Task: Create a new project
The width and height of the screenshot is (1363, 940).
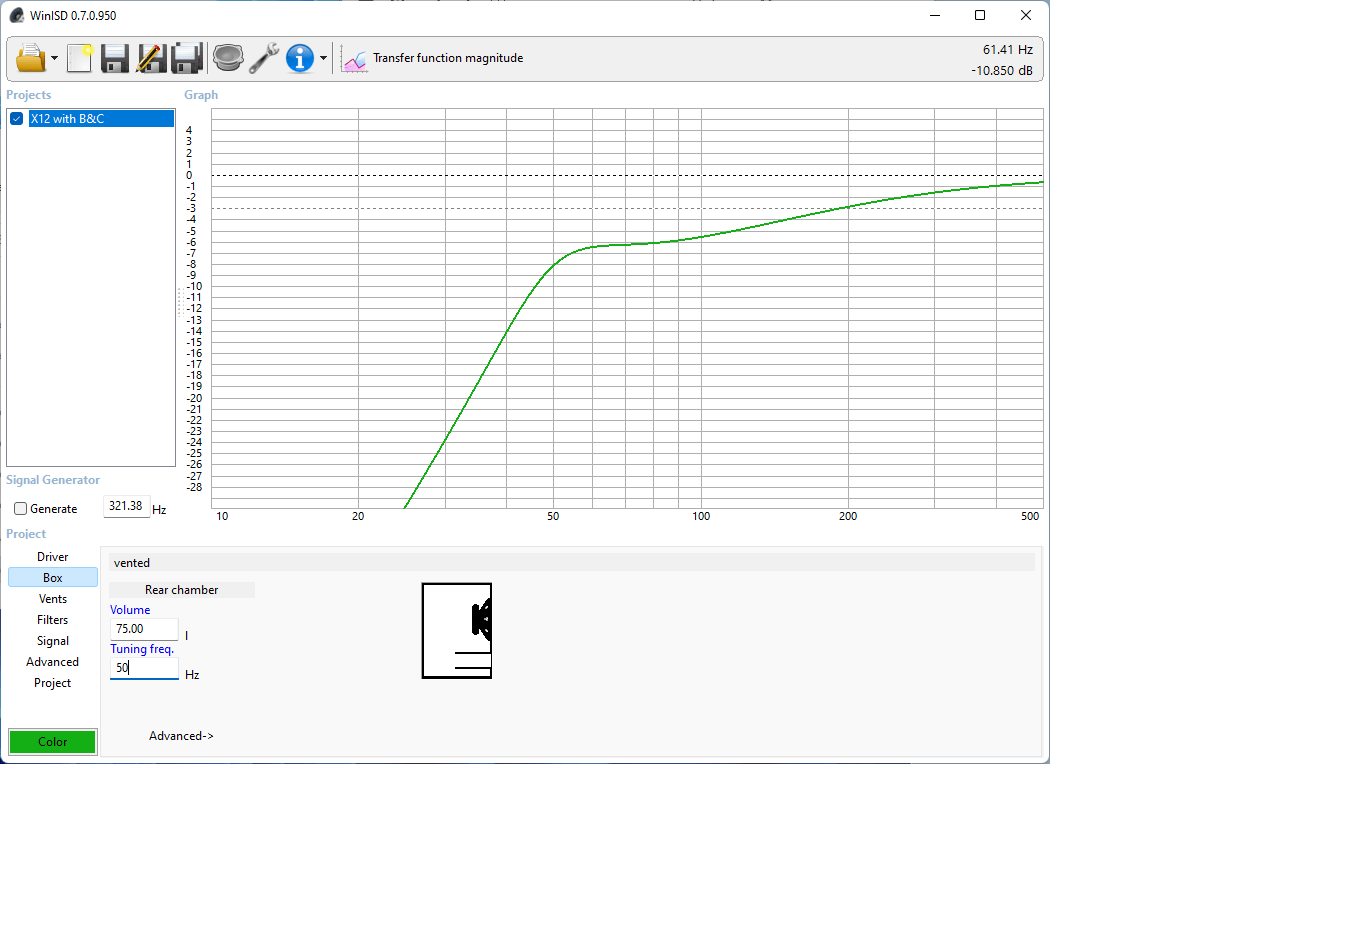Action: point(79,58)
